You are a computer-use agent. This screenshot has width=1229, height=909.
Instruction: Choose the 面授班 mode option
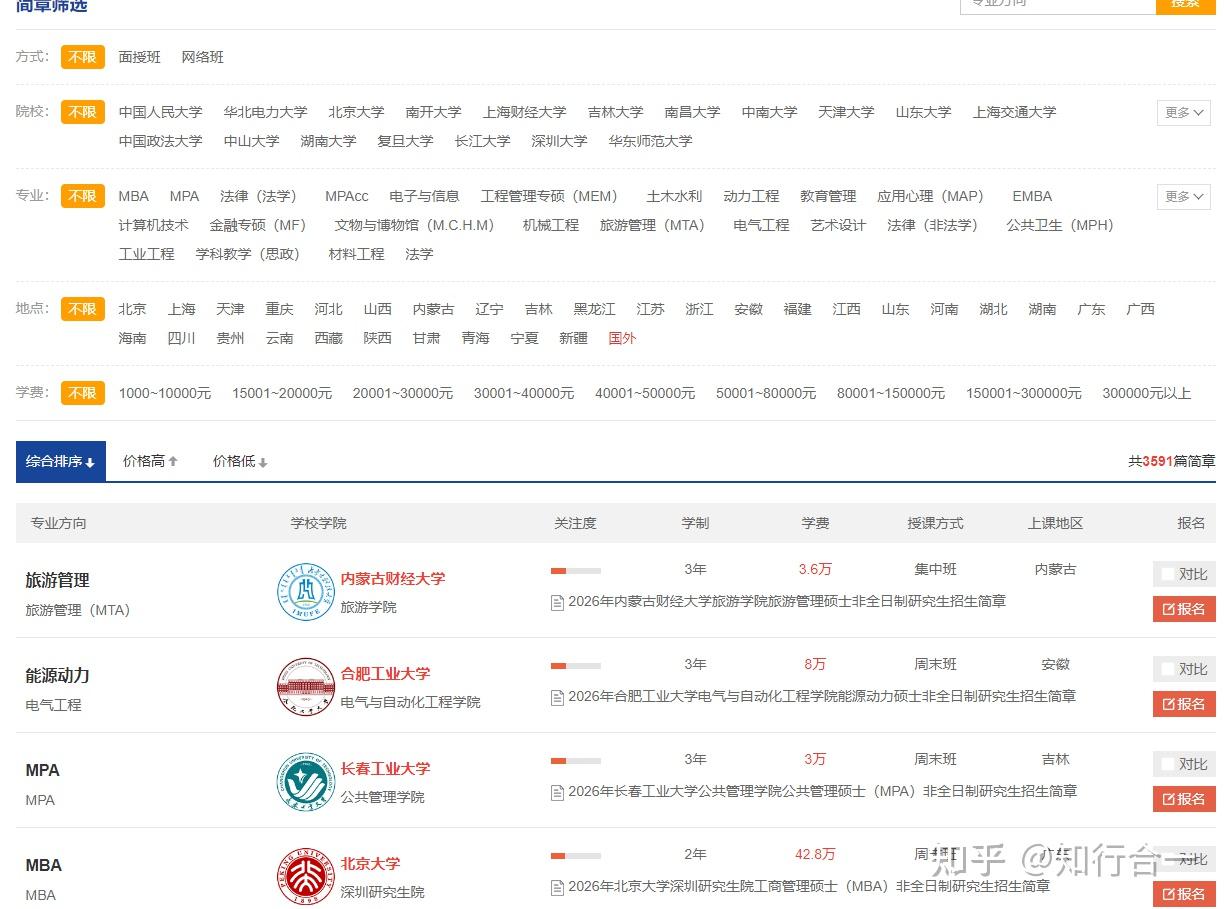[140, 57]
